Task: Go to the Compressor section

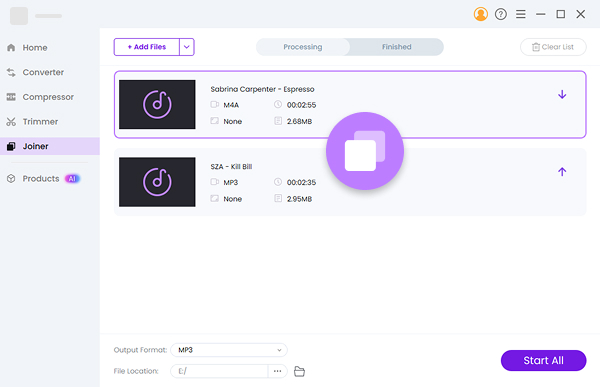Action: [50, 97]
